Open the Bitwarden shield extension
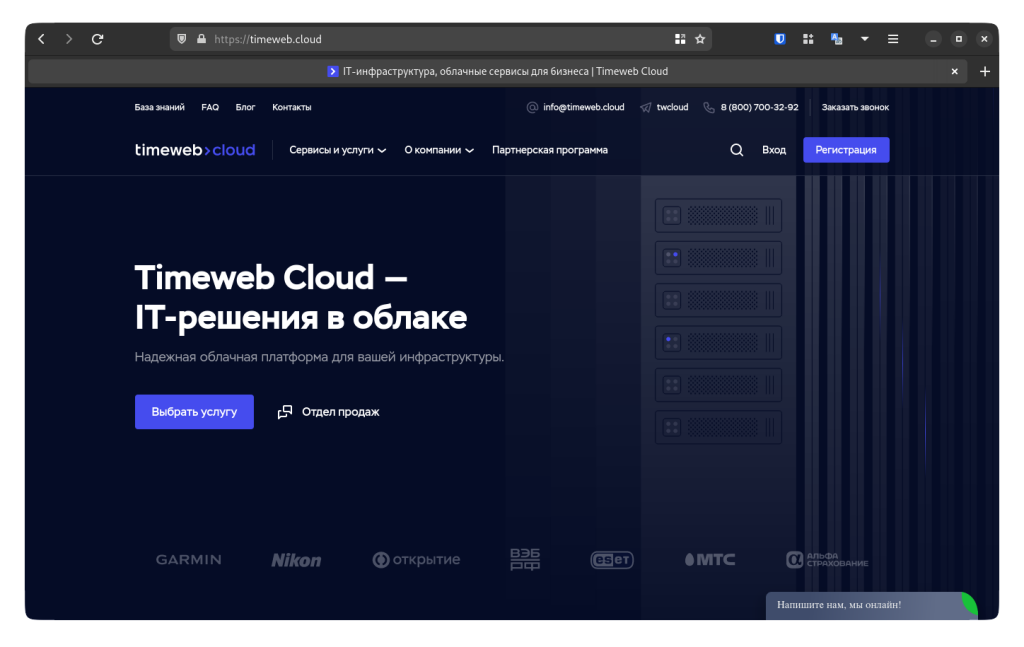1024x647 pixels. (x=780, y=39)
